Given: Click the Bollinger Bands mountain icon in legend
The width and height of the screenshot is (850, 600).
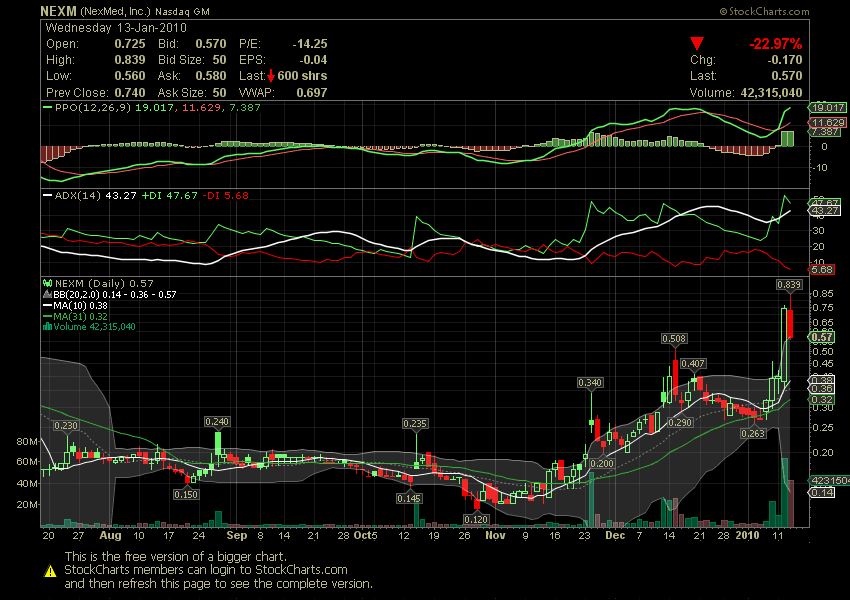Looking at the screenshot, I should [47, 294].
